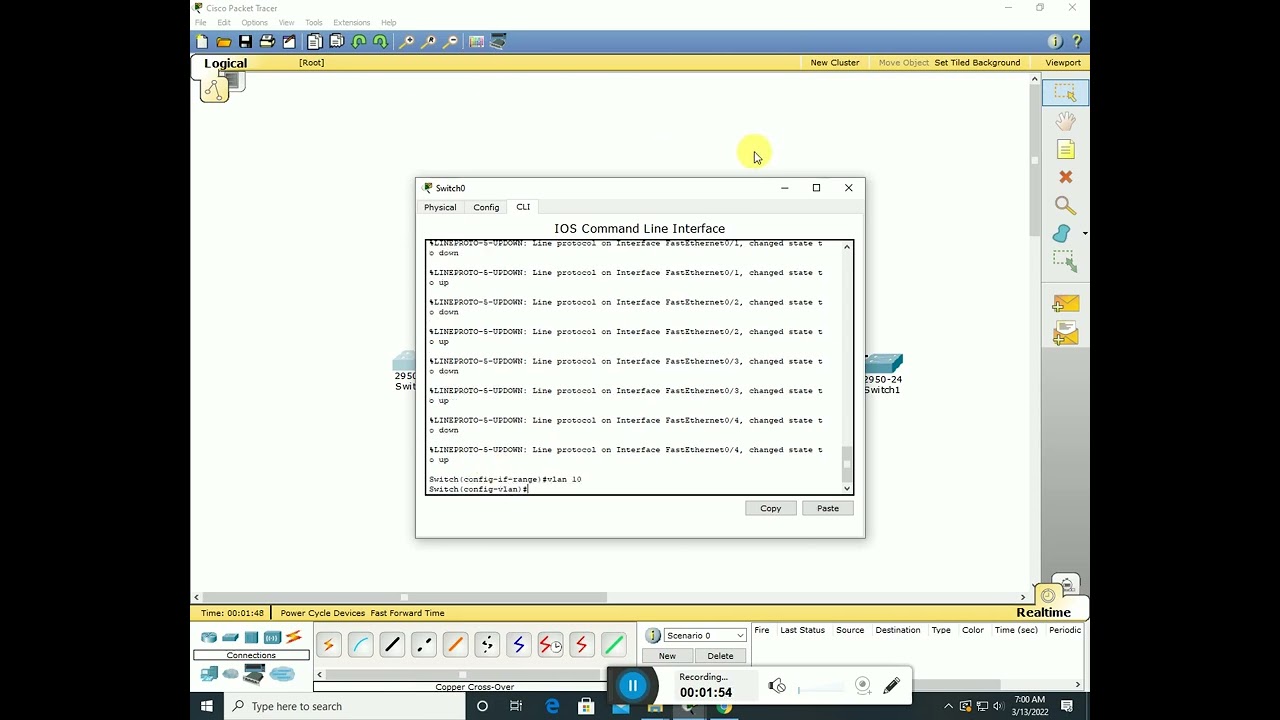The height and width of the screenshot is (720, 1280).
Task: Select Switches device category
Action: click(x=230, y=637)
